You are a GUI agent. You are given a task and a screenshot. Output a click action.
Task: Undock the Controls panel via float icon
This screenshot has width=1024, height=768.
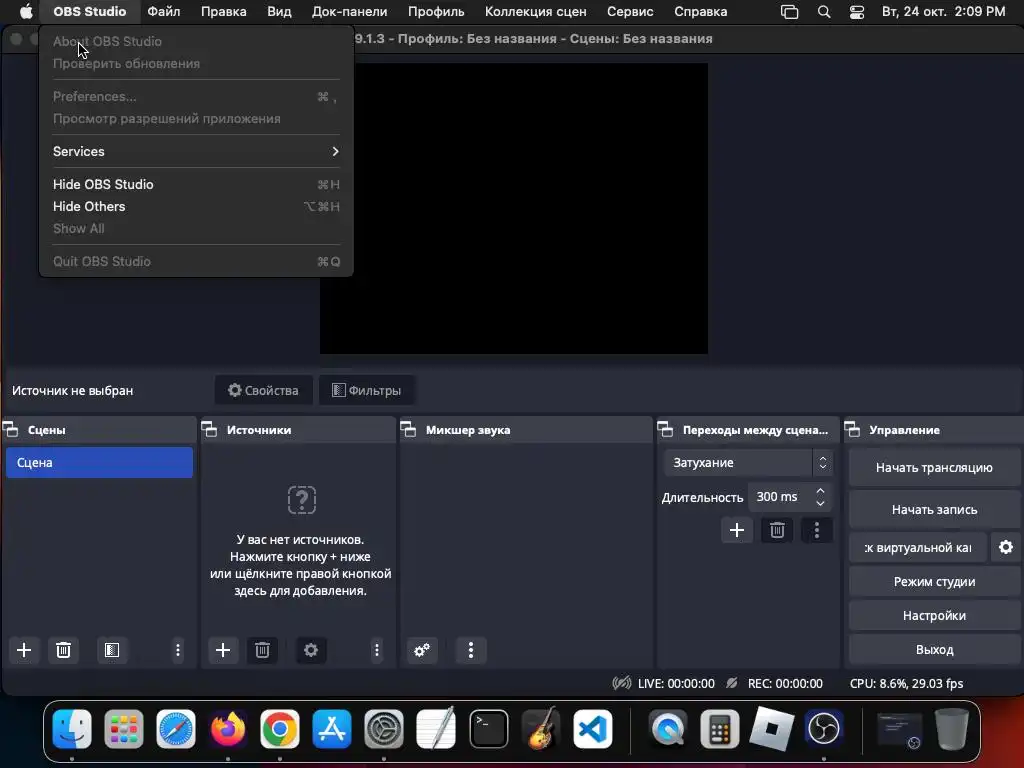[x=852, y=430]
